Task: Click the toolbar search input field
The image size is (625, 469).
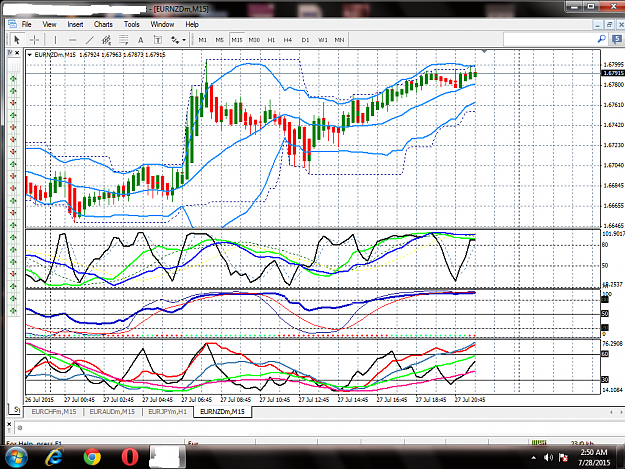Action: pyautogui.click(x=549, y=39)
